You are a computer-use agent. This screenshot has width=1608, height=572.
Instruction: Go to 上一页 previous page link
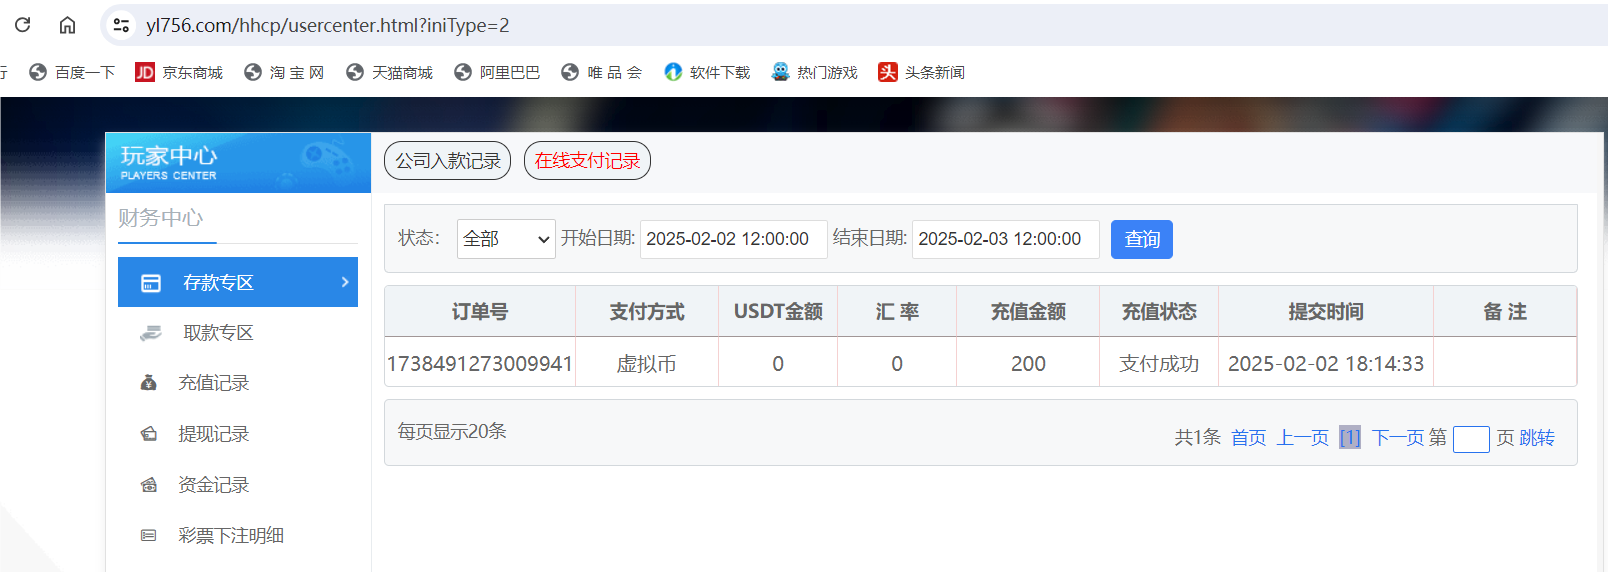click(x=1303, y=438)
